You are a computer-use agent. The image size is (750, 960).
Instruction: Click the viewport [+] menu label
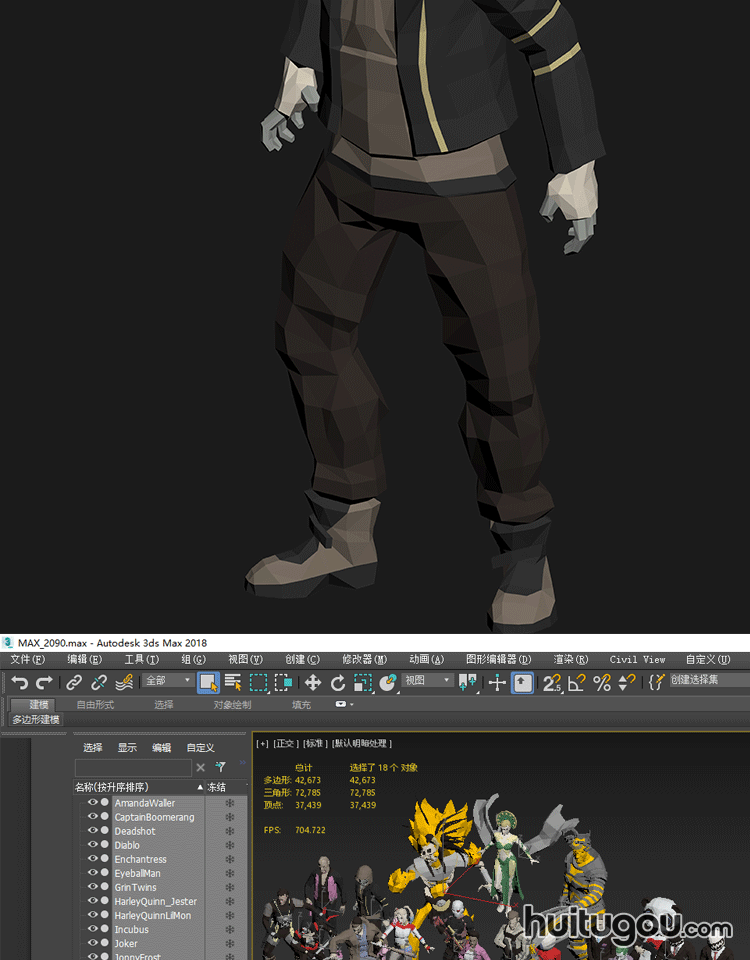pos(262,744)
